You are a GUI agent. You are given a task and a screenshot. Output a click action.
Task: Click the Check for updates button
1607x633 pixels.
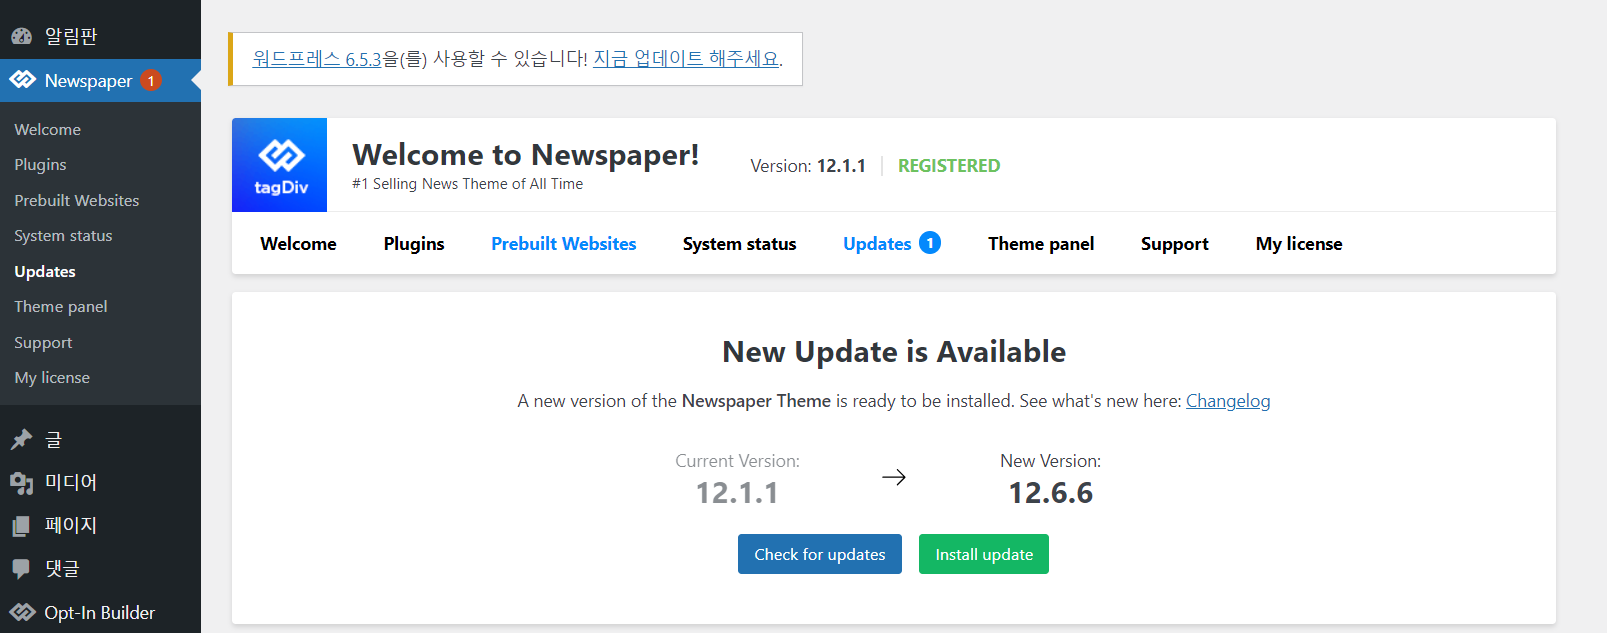(820, 554)
